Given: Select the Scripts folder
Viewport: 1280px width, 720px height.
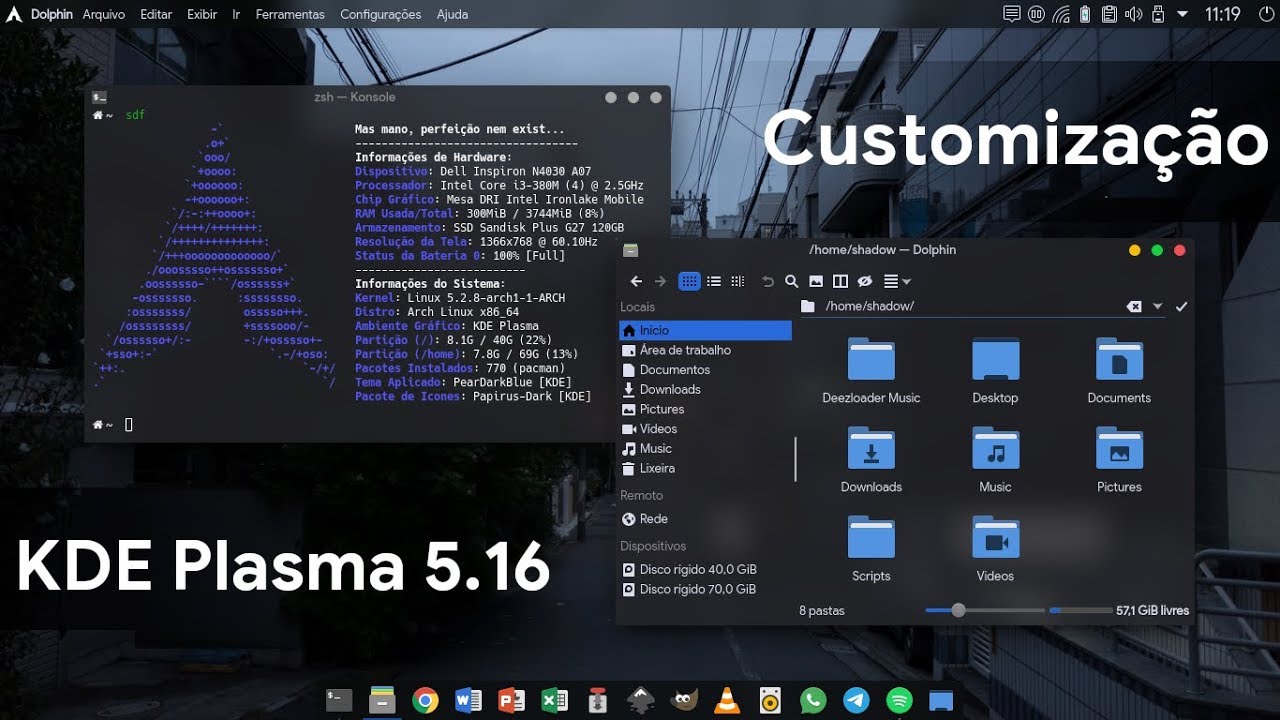Looking at the screenshot, I should [871, 548].
